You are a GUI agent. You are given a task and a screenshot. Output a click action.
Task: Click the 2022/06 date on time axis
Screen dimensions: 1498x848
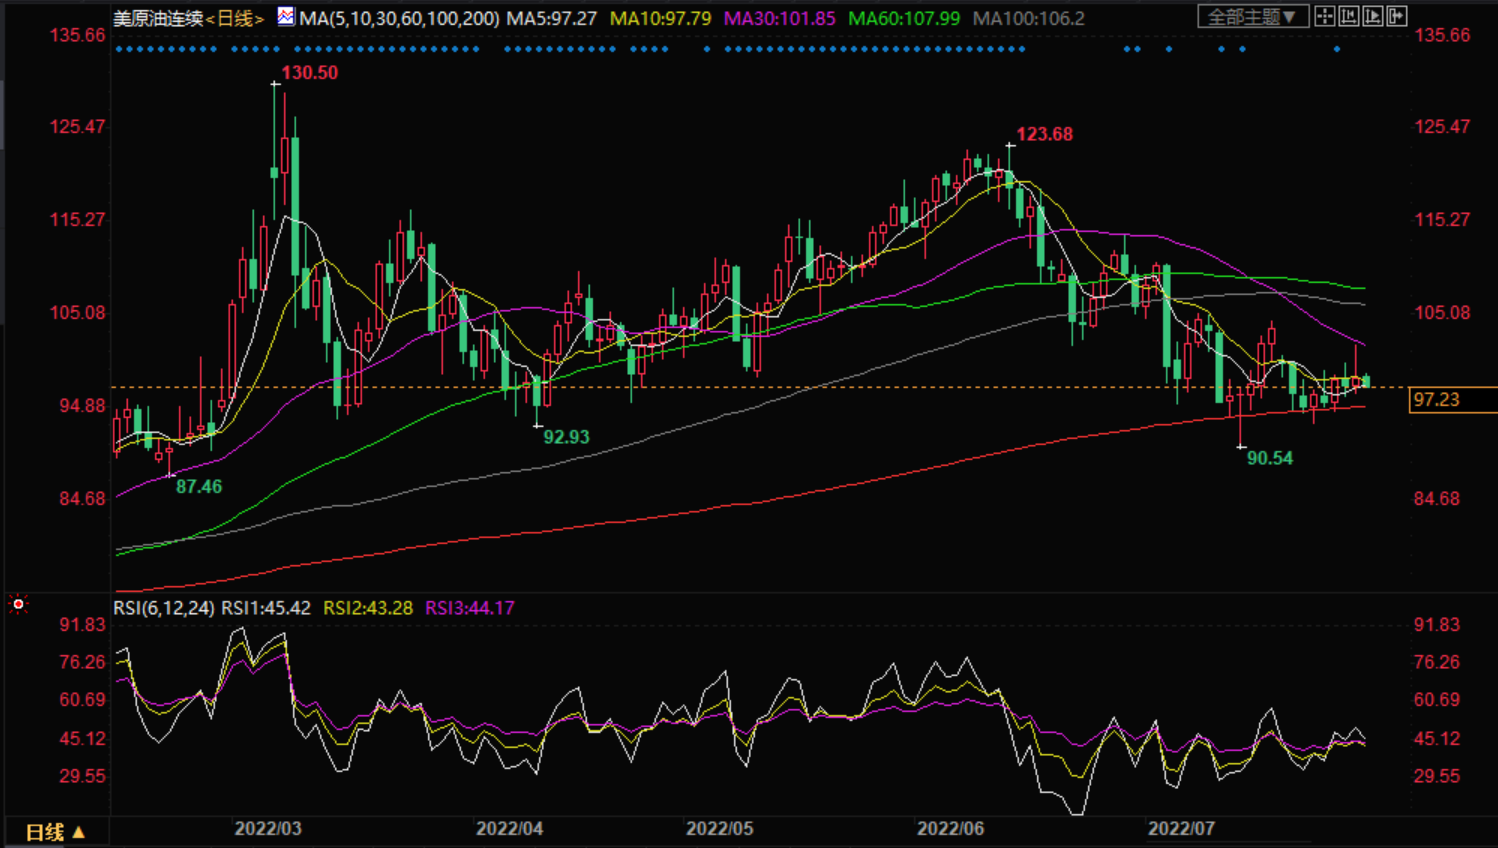pyautogui.click(x=950, y=829)
